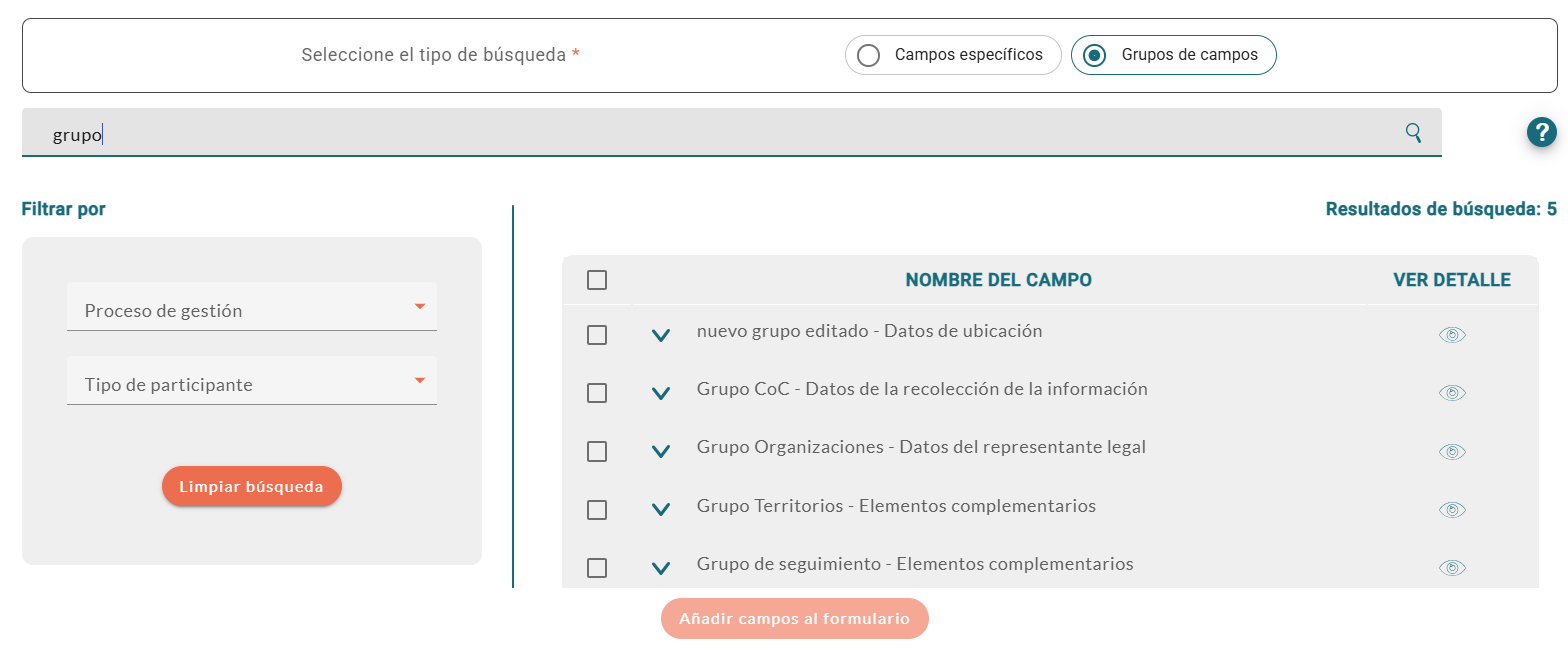View detail of Grupo CoC row
This screenshot has width=1568, height=653.
tap(1452, 393)
